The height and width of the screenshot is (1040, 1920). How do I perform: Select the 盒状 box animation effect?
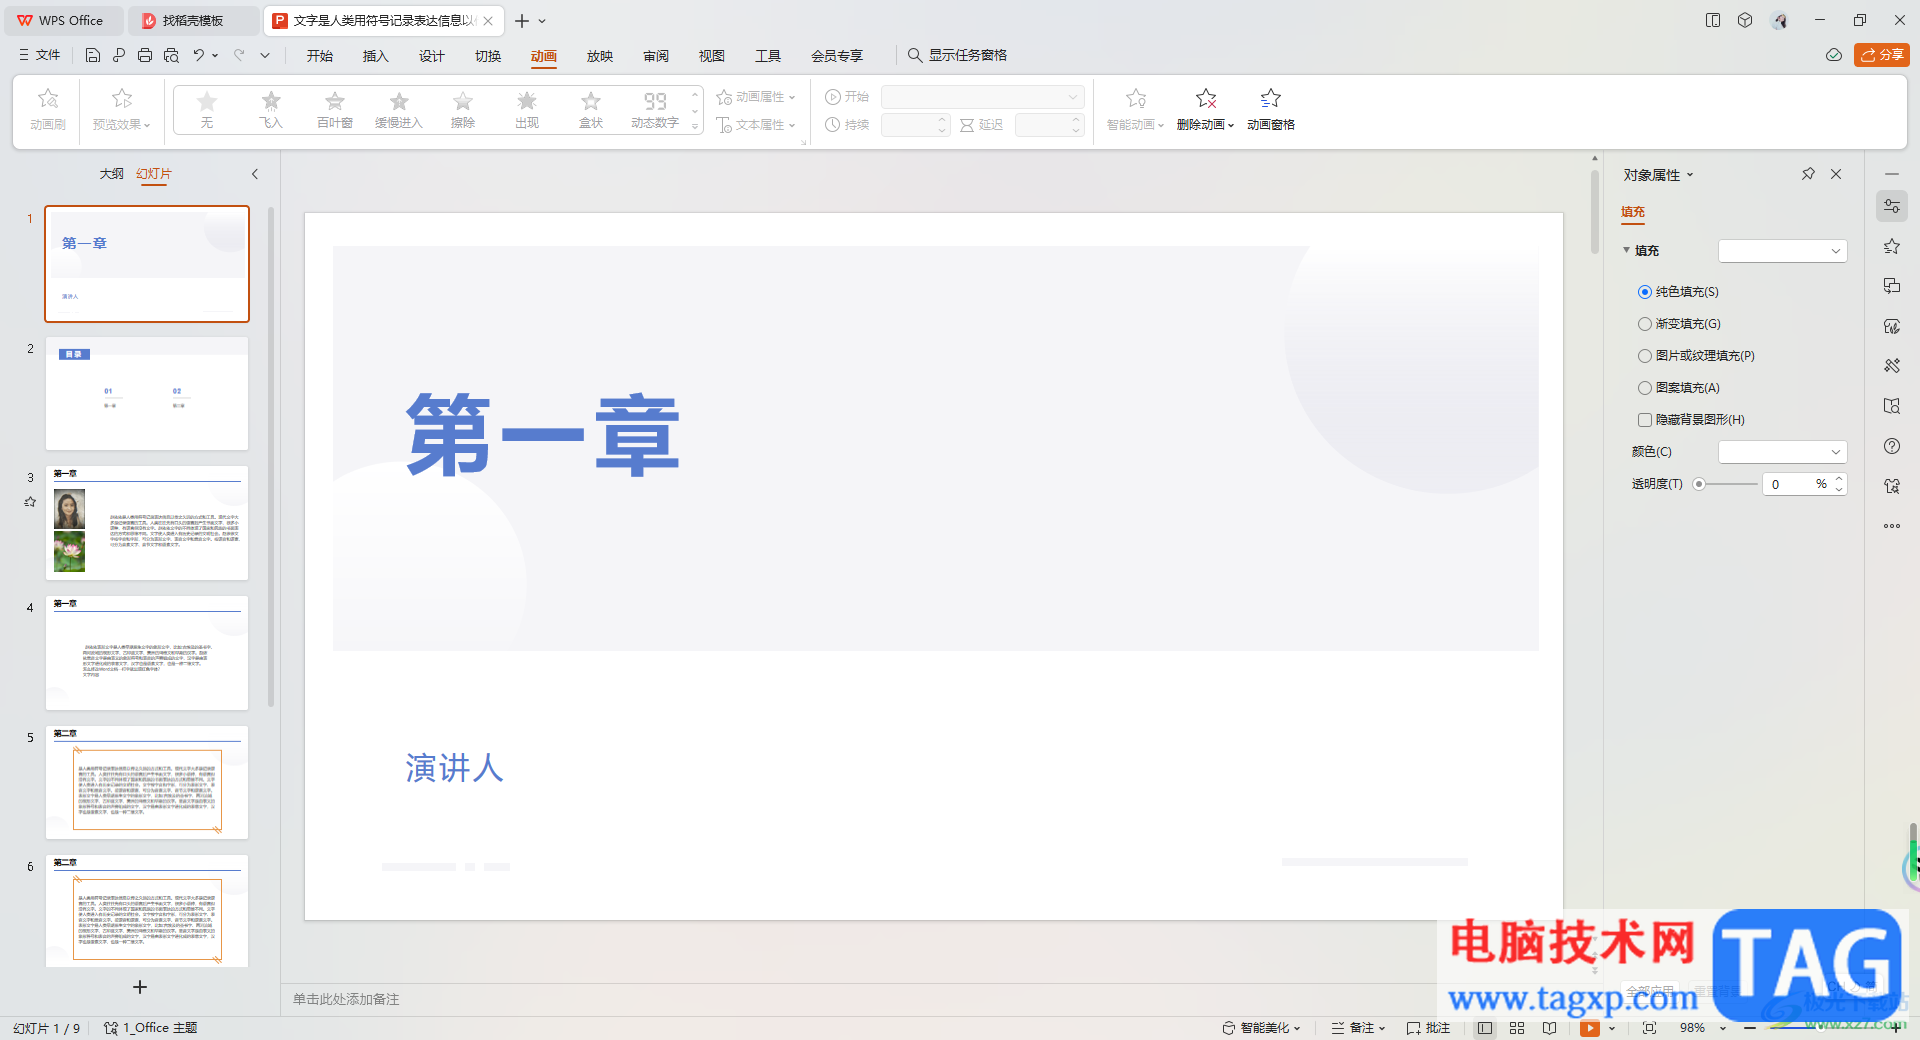tap(591, 110)
